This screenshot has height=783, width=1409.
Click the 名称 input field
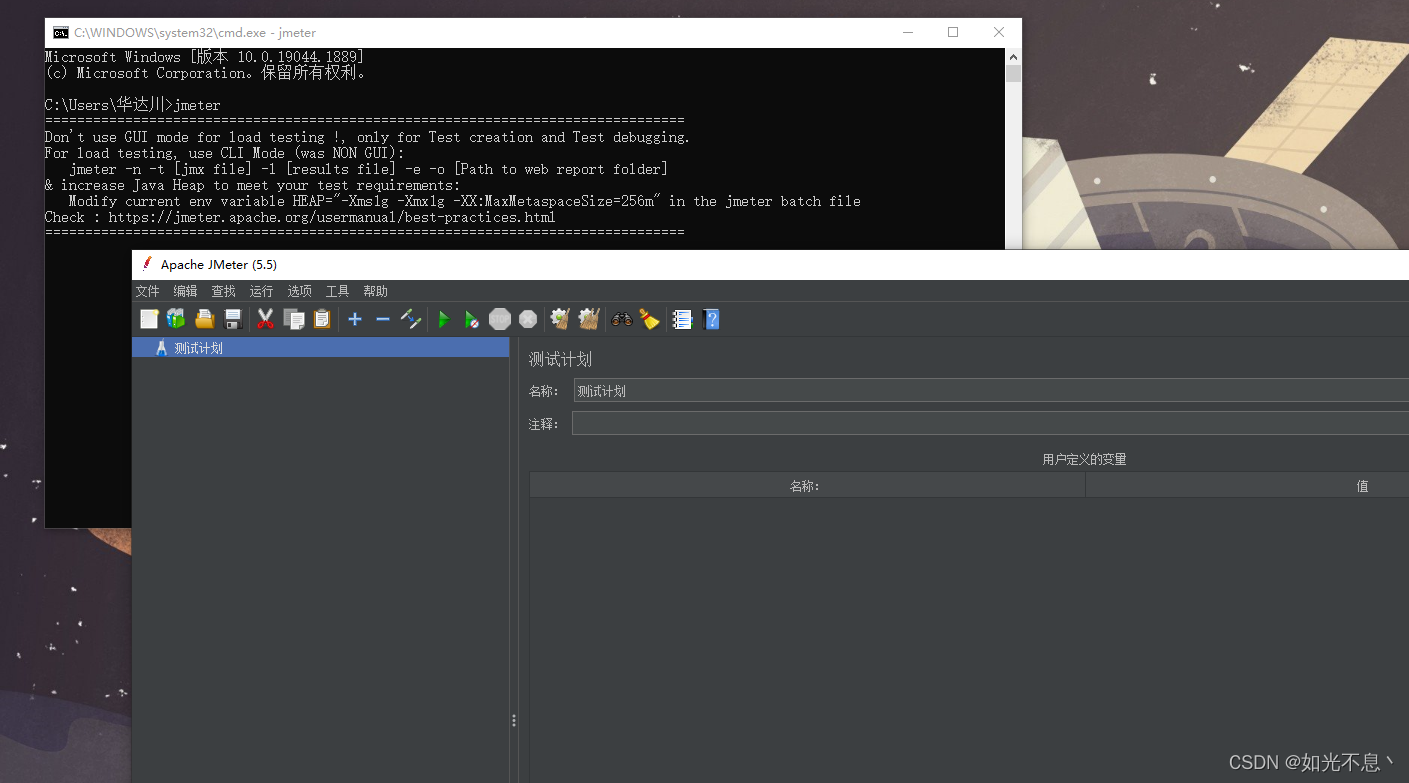click(x=990, y=391)
